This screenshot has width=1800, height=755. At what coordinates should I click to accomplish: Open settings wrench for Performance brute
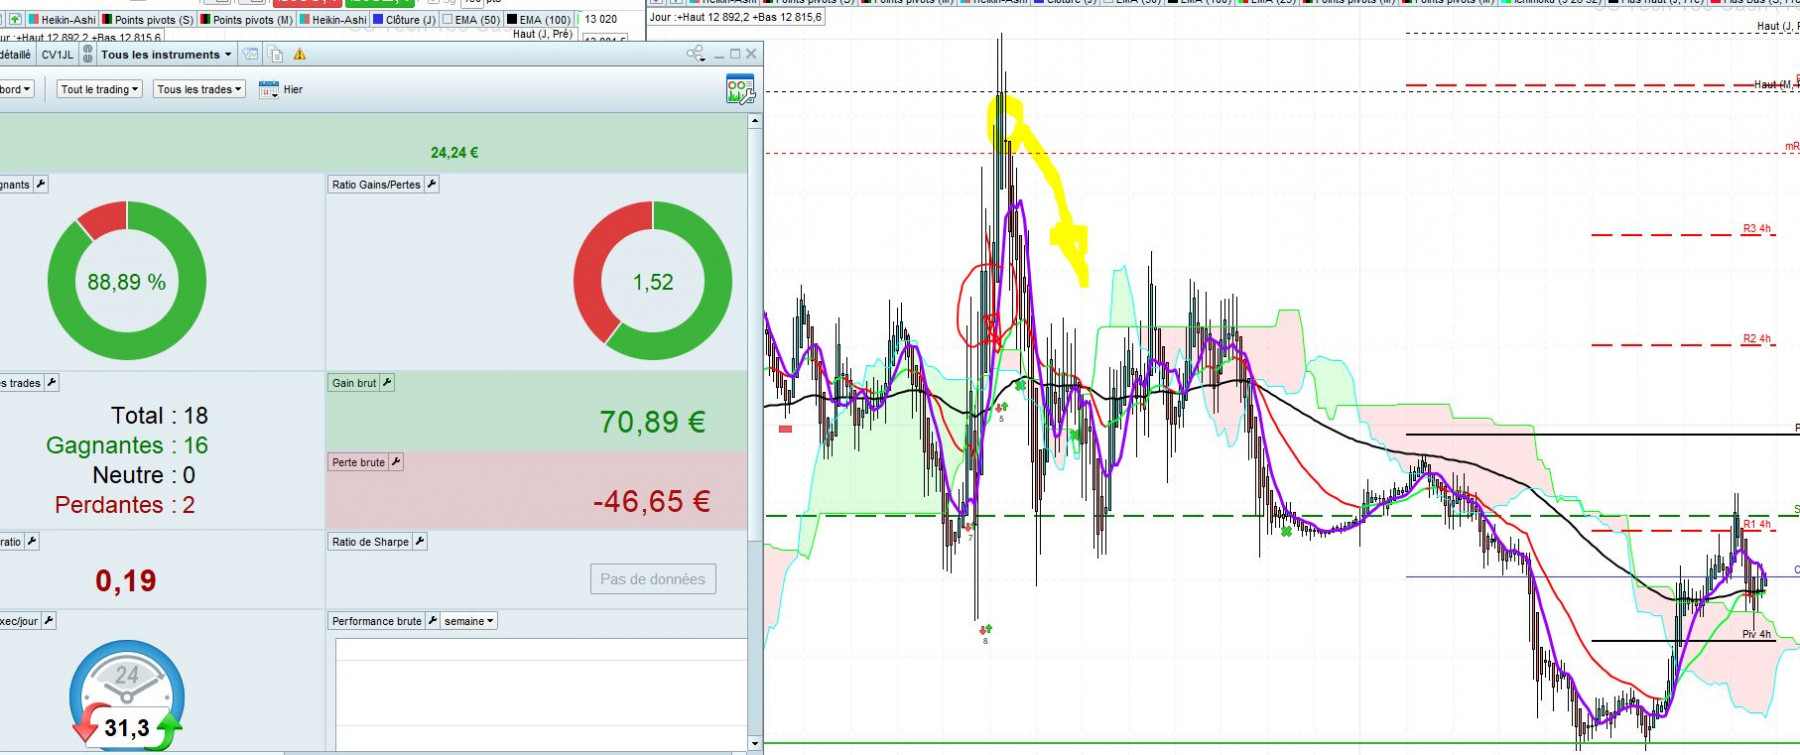(433, 621)
